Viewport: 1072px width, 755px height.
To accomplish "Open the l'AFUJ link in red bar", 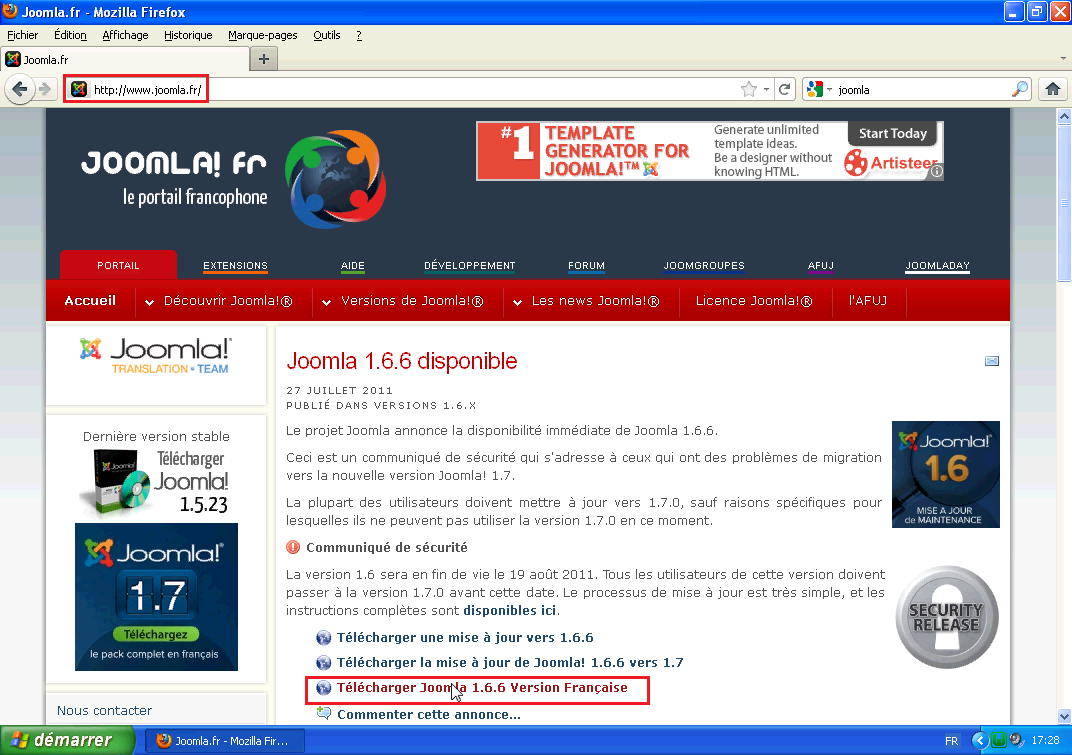I will [x=868, y=301].
